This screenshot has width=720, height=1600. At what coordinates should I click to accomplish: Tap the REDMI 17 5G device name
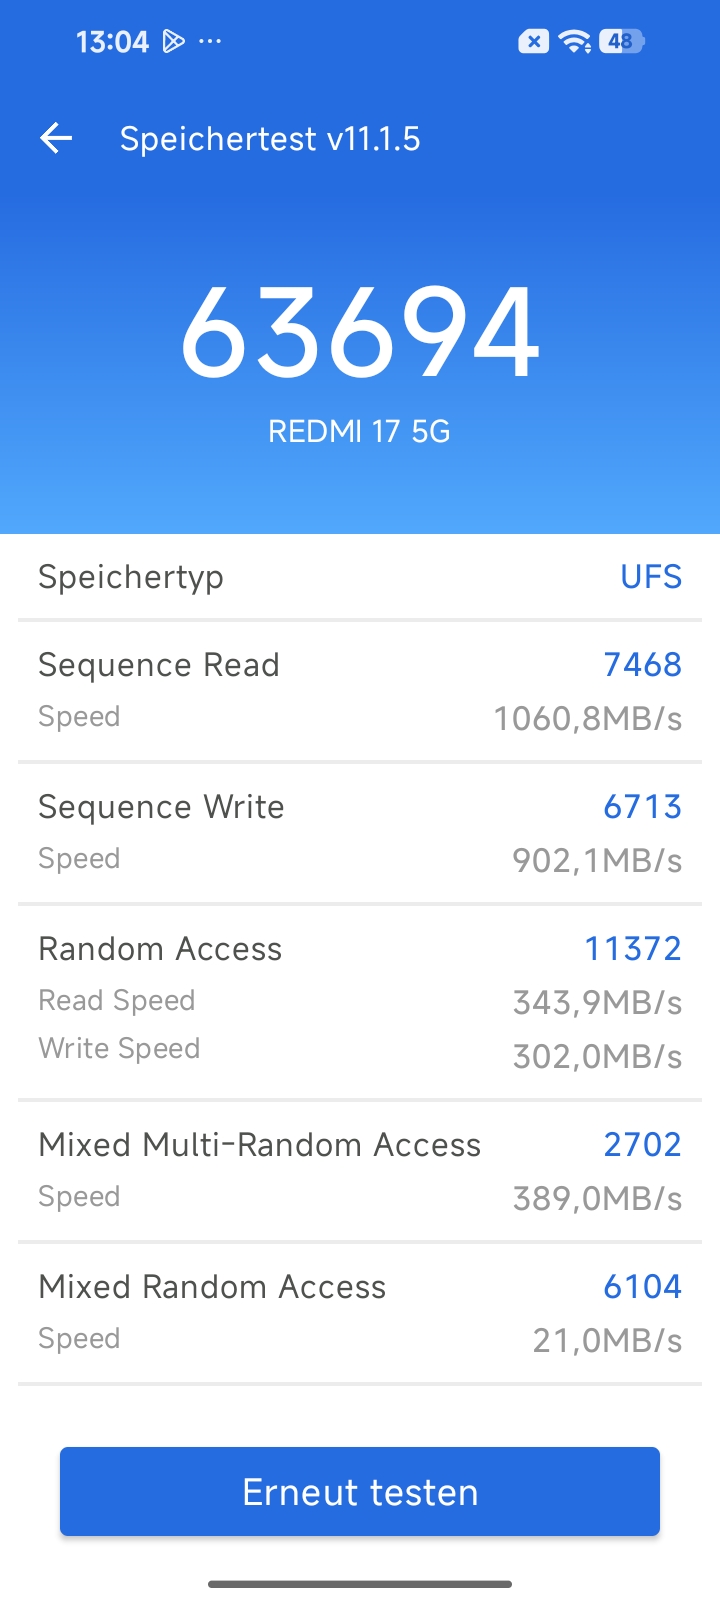(x=359, y=431)
